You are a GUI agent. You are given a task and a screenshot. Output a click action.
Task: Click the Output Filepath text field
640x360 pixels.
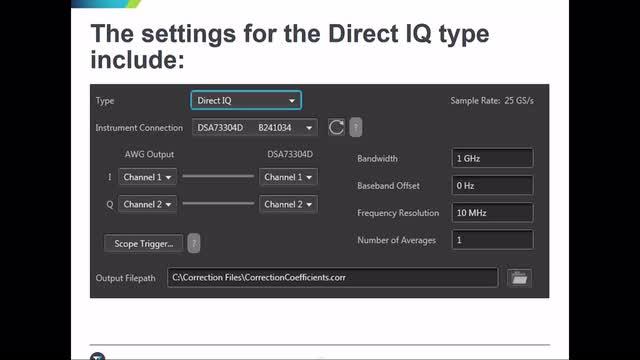pos(333,278)
